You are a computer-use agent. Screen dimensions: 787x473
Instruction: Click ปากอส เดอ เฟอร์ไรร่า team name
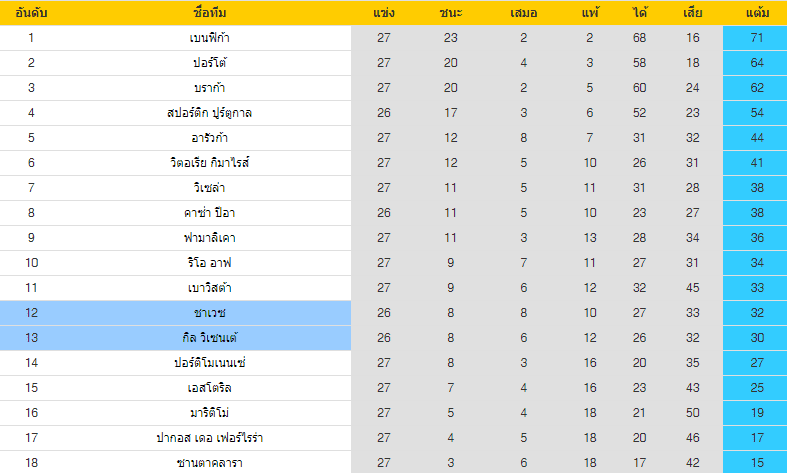(x=210, y=438)
